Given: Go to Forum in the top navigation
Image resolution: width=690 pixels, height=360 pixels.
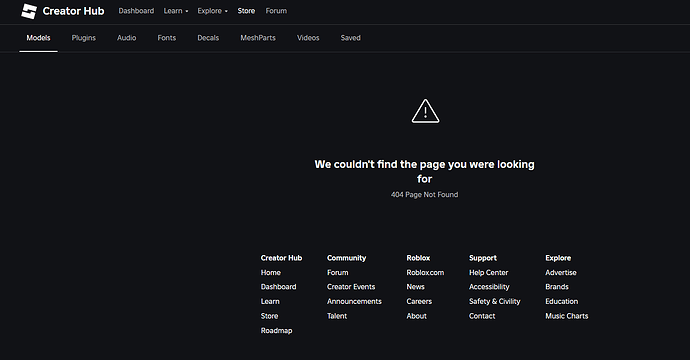Looking at the screenshot, I should click(276, 11).
